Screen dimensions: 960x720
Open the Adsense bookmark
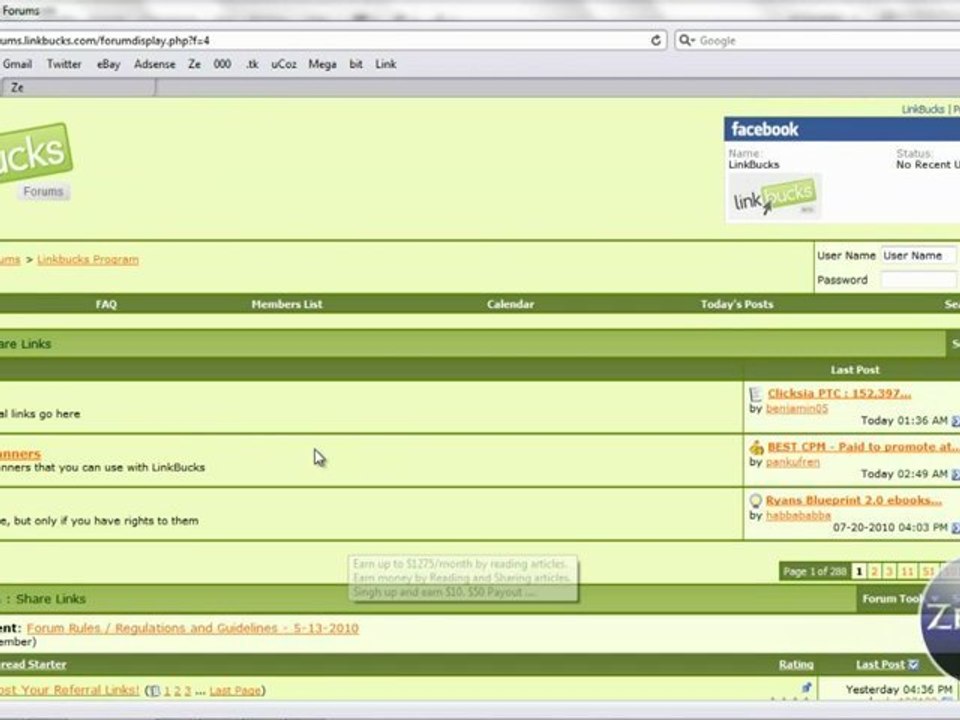tap(154, 64)
